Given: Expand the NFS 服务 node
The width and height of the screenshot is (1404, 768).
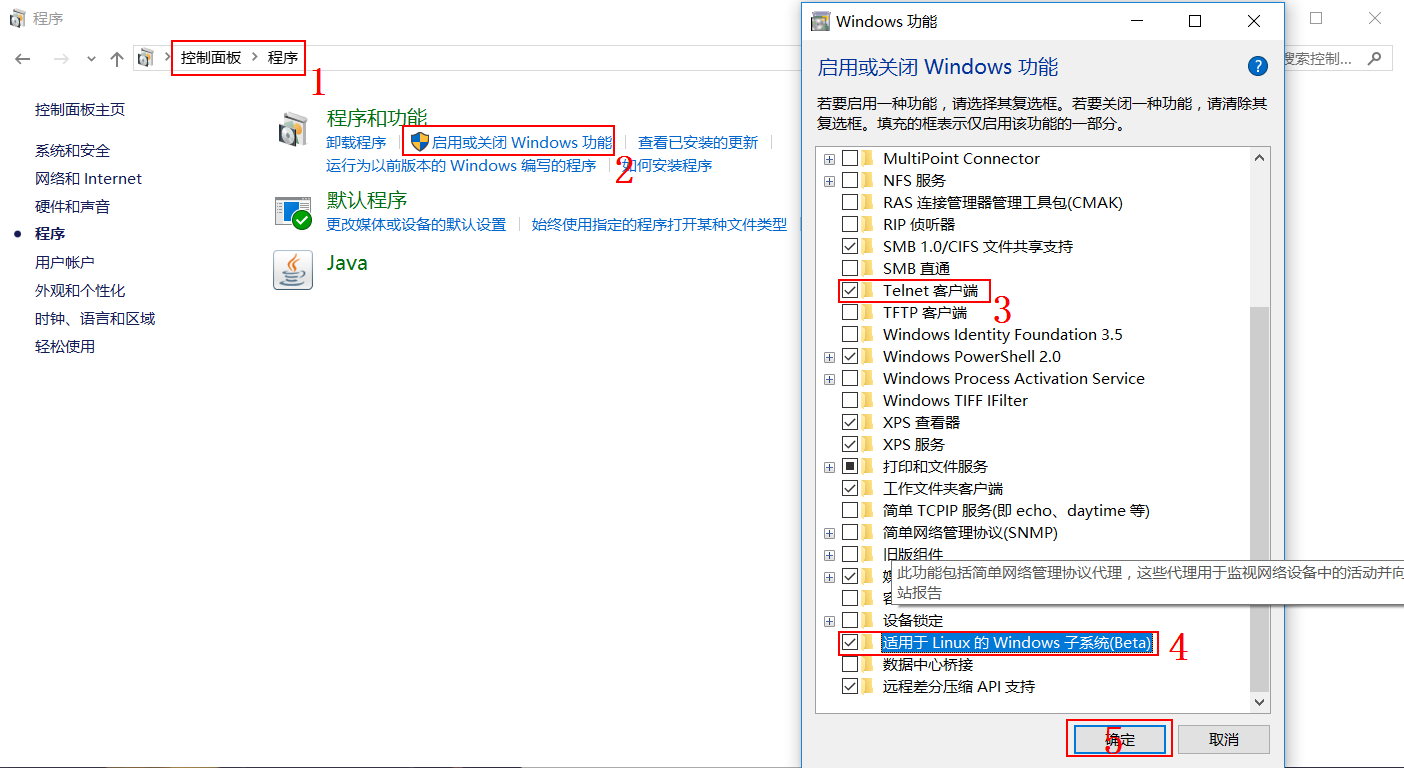Looking at the screenshot, I should tap(829, 181).
